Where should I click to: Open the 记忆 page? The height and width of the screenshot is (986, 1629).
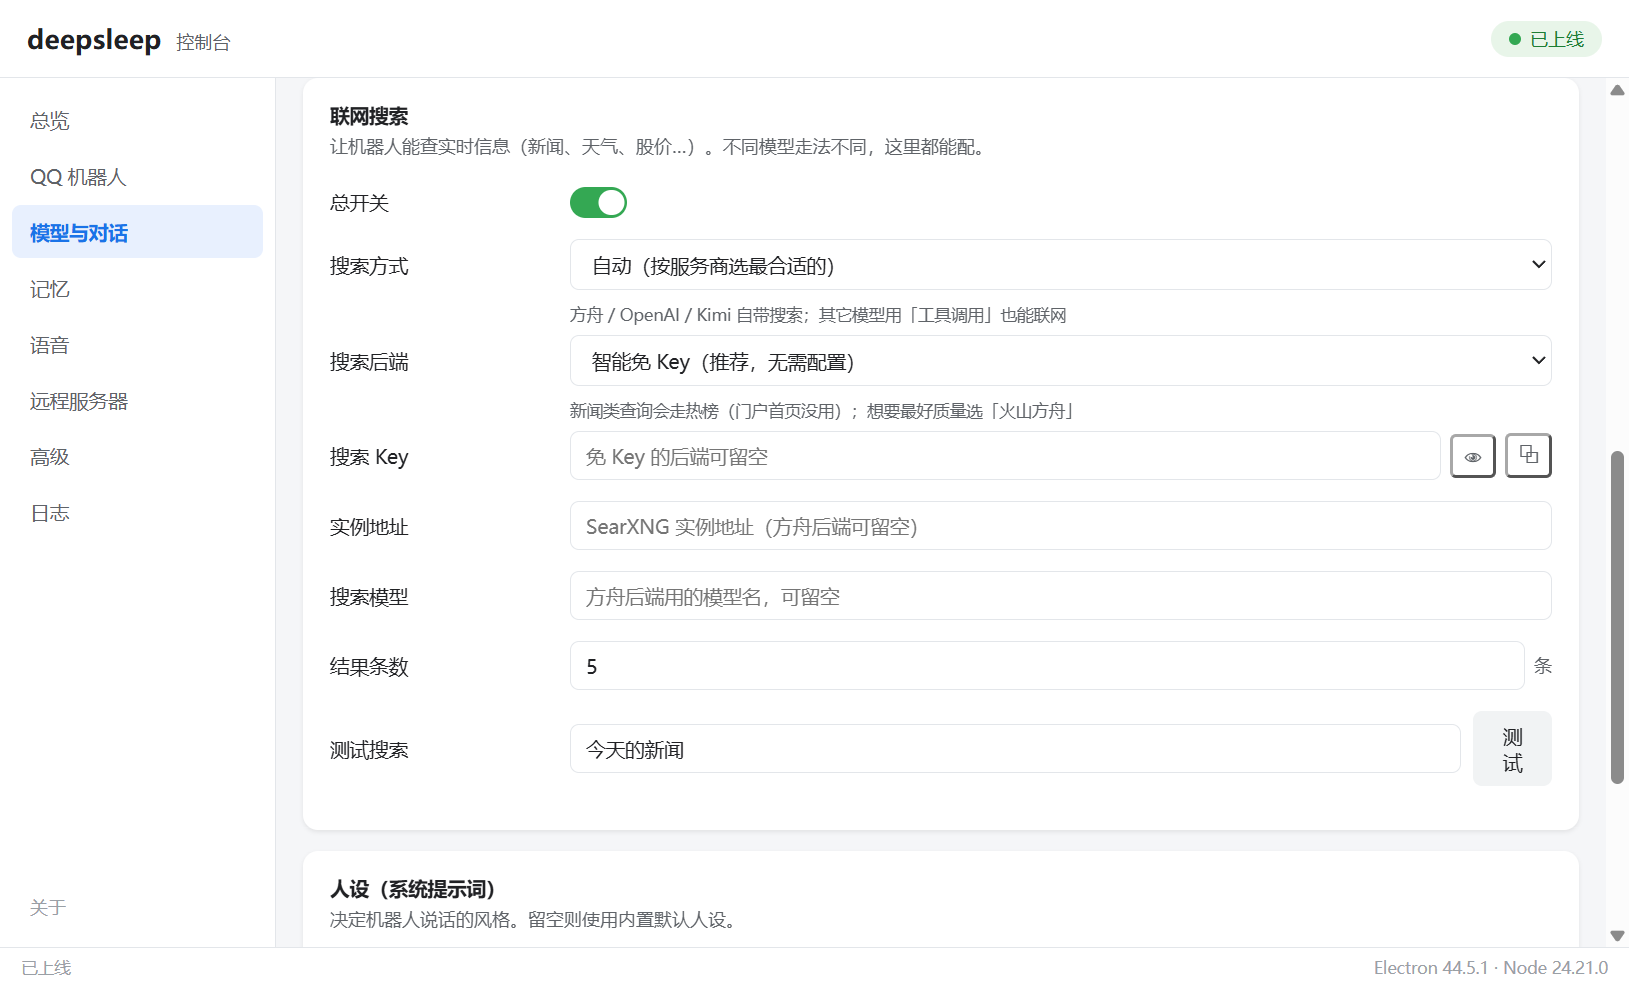137,289
